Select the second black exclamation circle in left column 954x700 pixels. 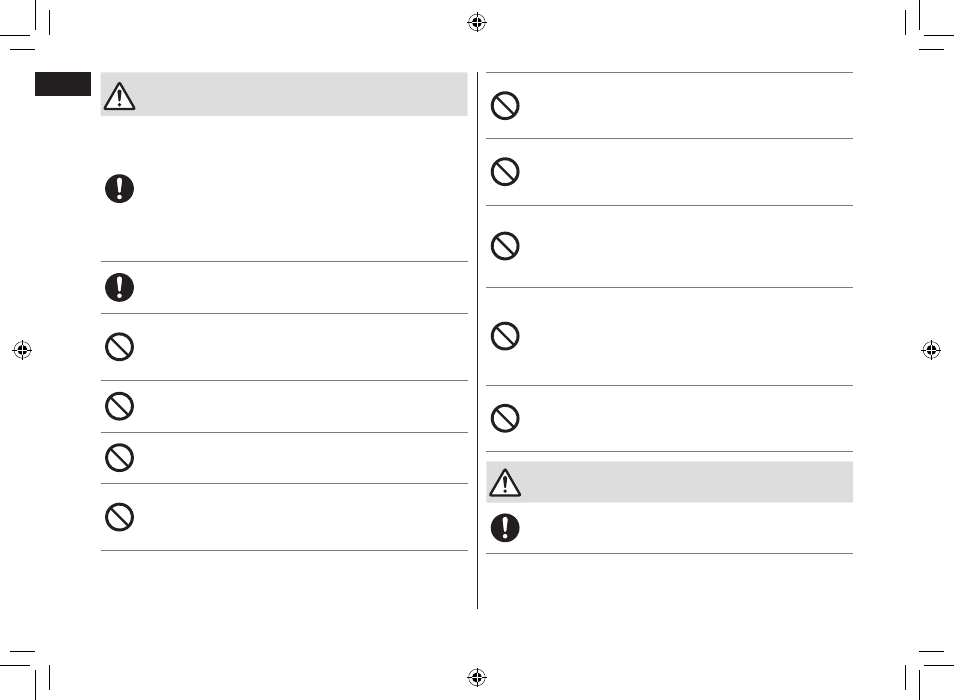[119, 287]
